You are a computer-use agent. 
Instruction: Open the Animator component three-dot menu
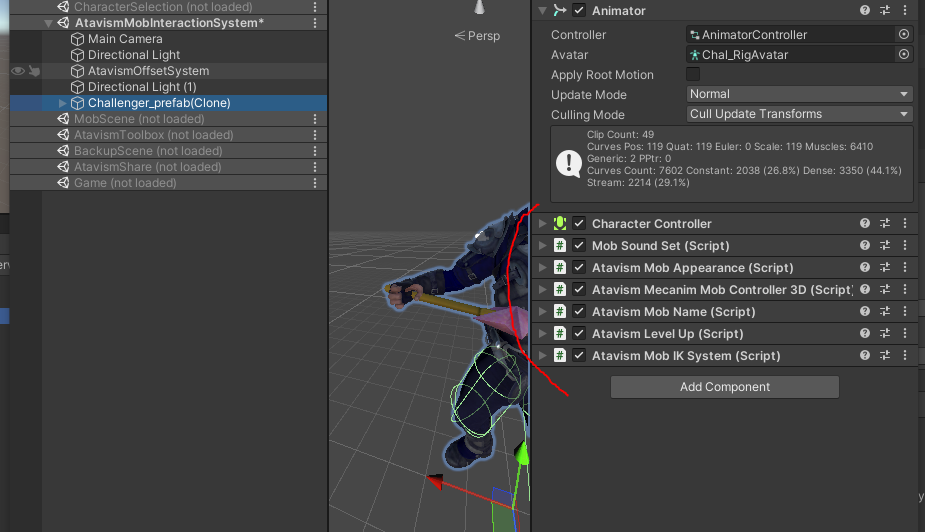pos(905,11)
